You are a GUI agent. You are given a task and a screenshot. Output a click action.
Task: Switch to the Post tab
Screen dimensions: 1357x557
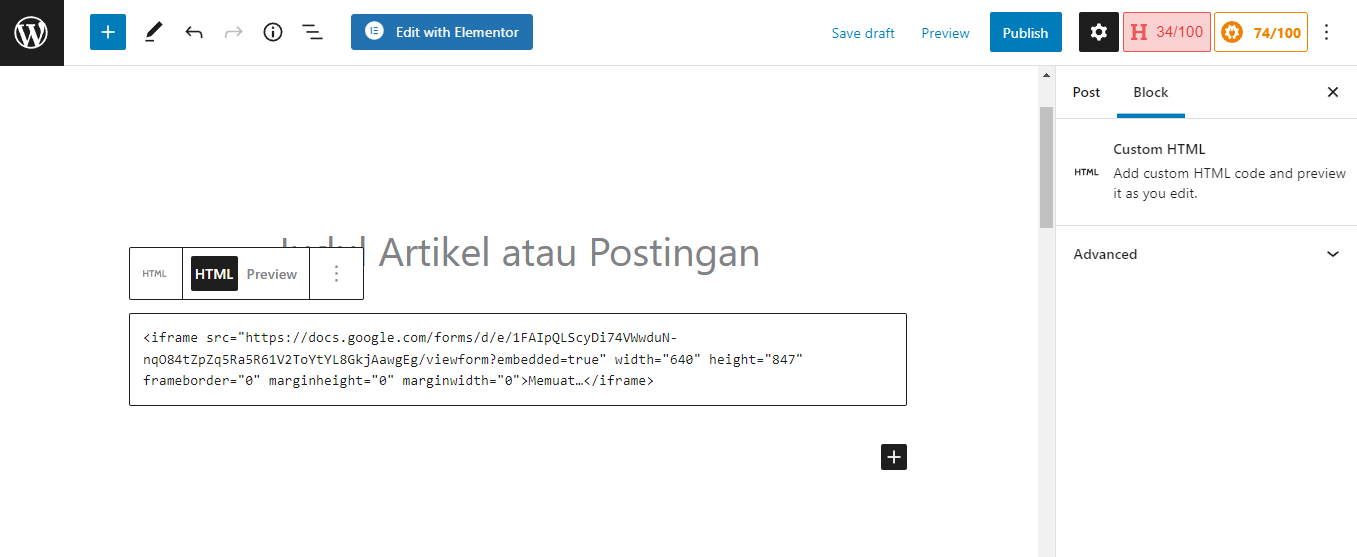pyautogui.click(x=1086, y=92)
